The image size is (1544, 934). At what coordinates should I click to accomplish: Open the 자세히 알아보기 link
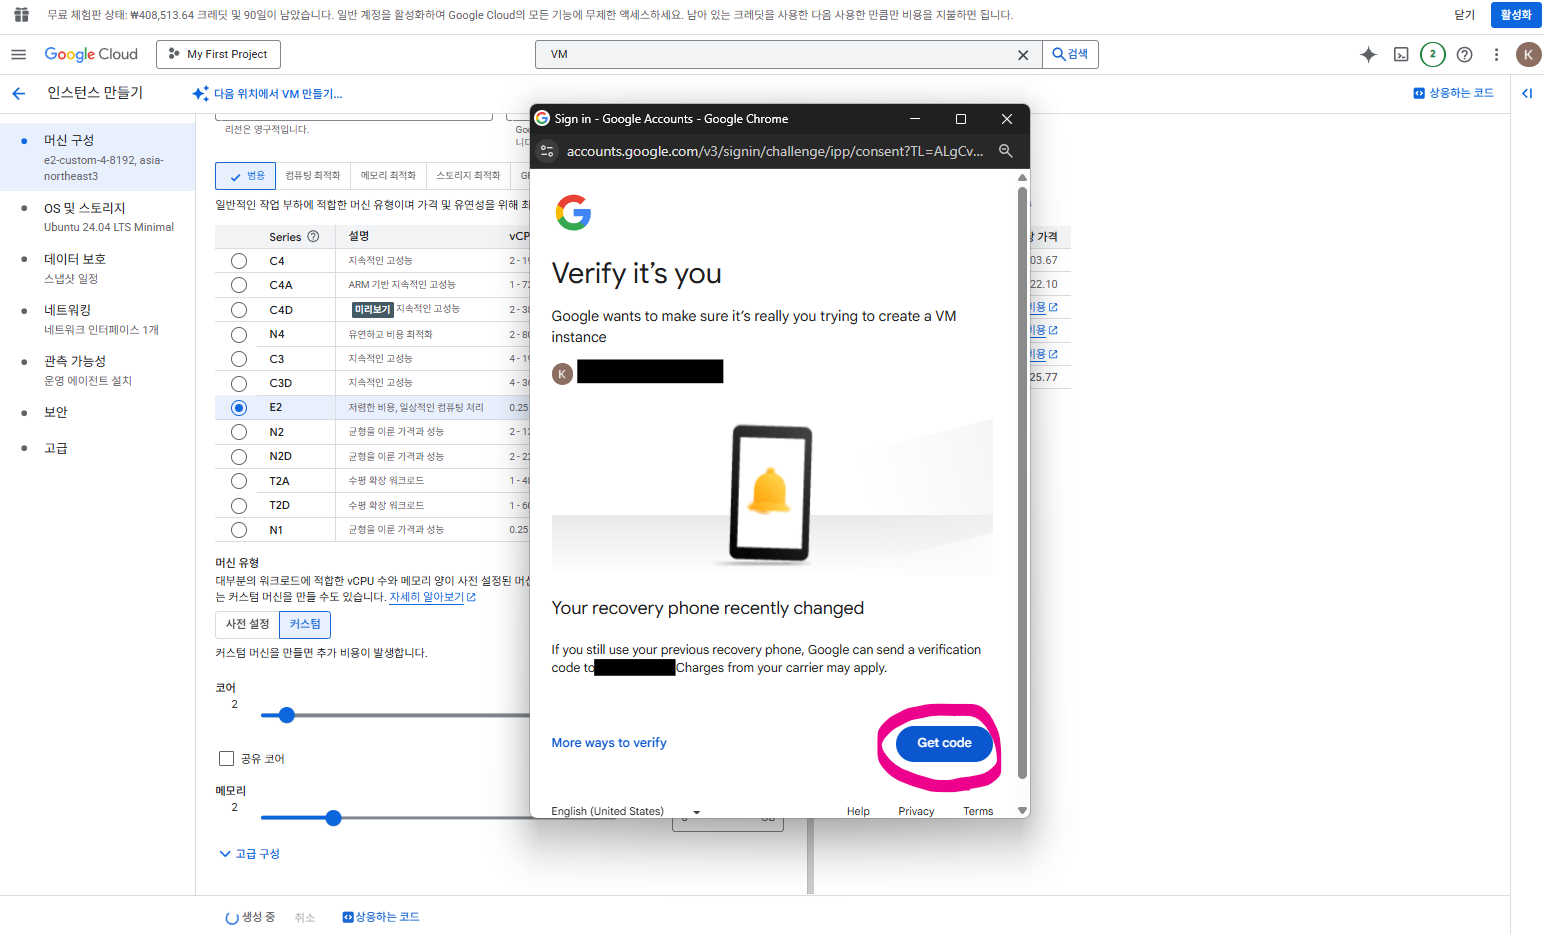pyautogui.click(x=432, y=597)
